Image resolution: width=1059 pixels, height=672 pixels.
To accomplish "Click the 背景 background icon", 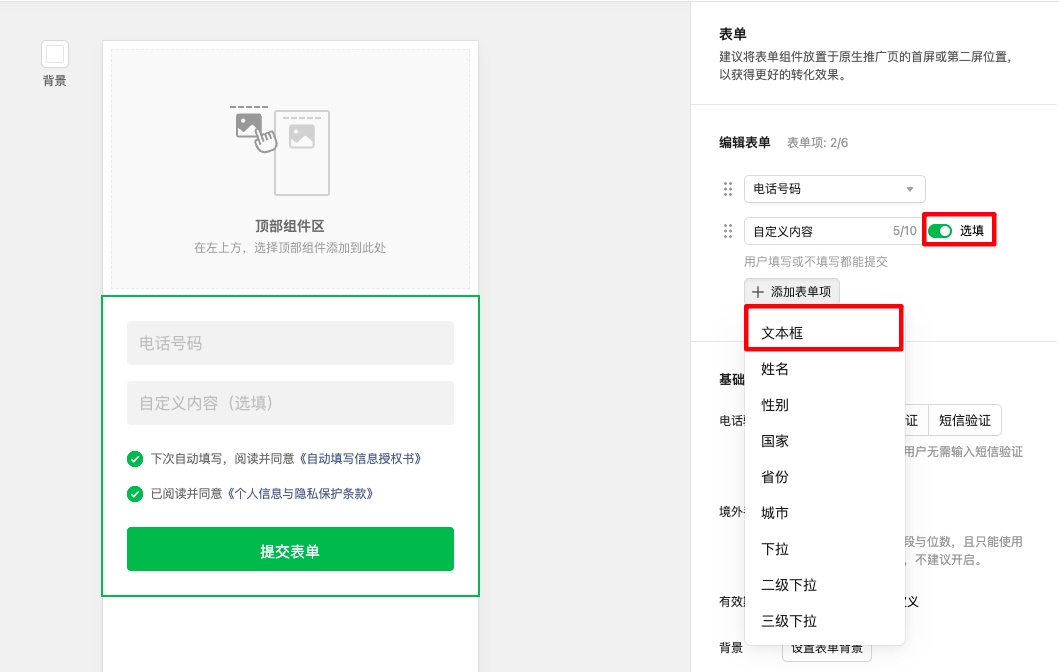I will (55, 54).
